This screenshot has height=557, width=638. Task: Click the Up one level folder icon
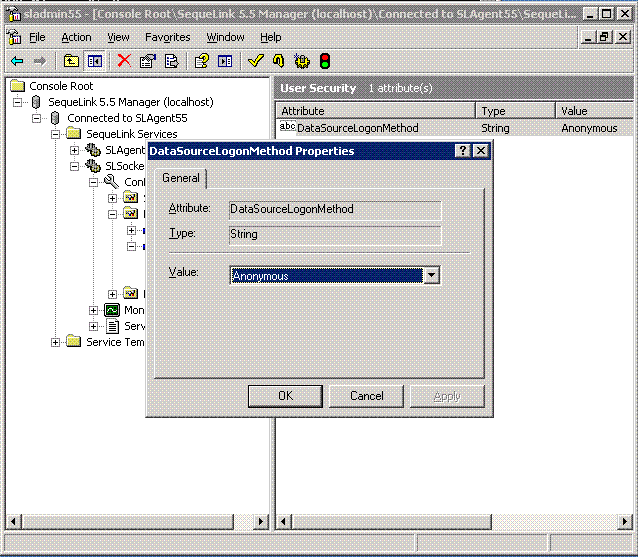(x=71, y=61)
